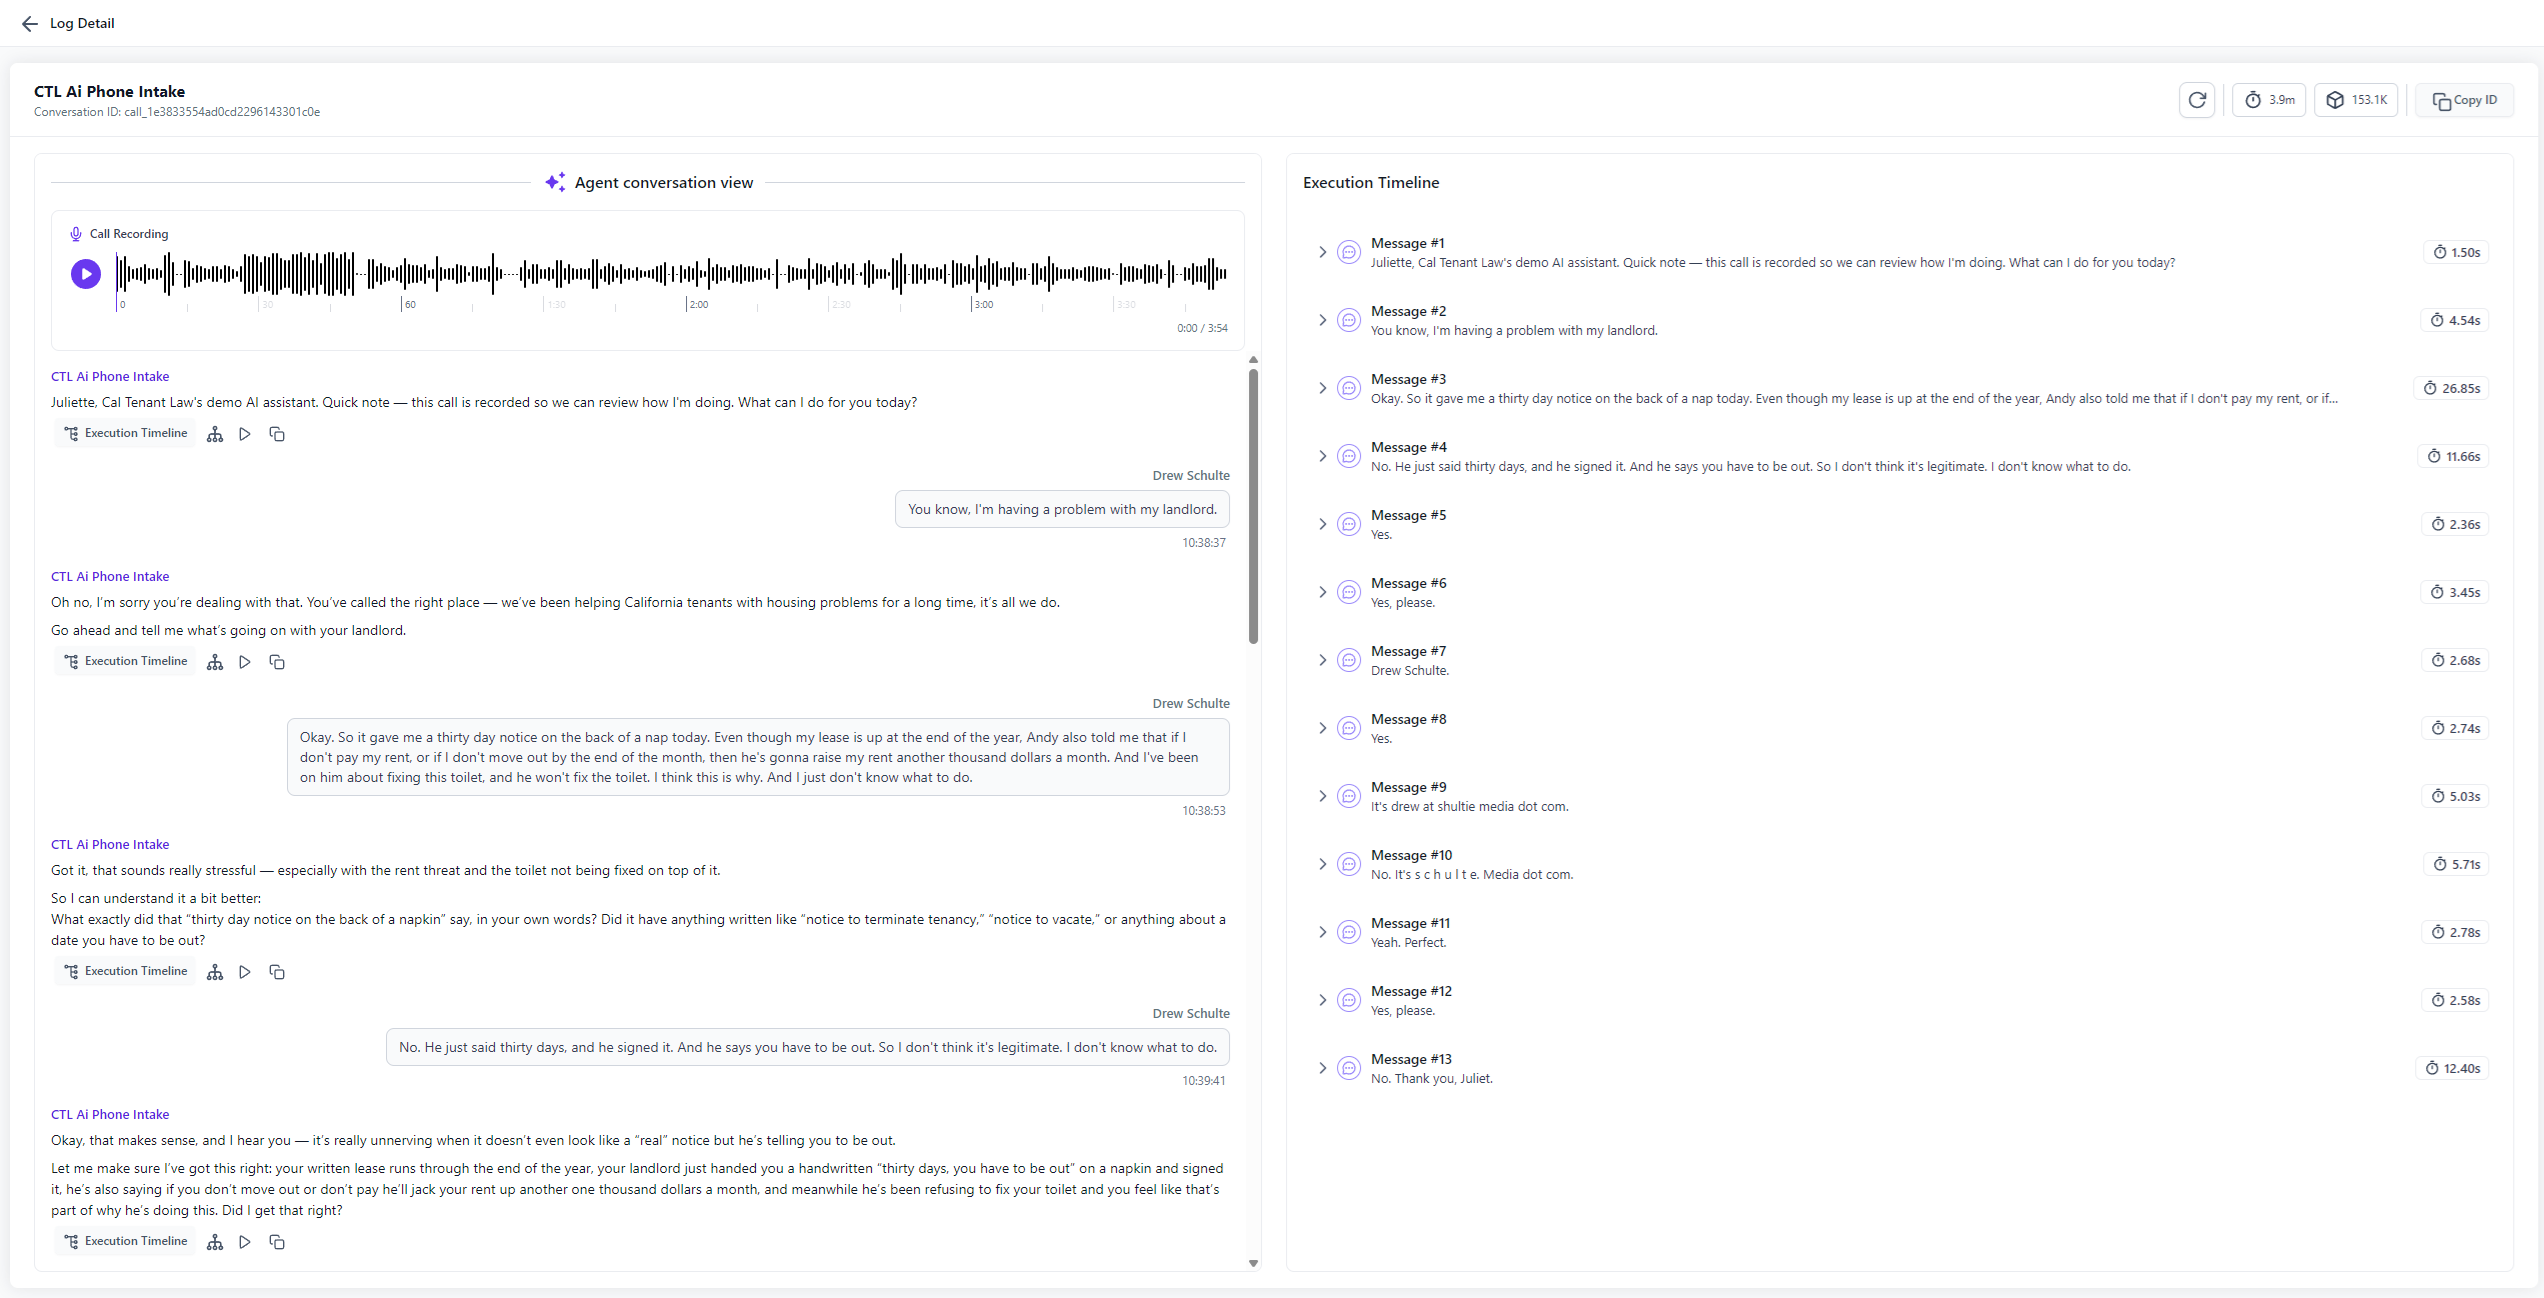The height and width of the screenshot is (1298, 2544).
Task: Click the Conversation ID text
Action: [177, 112]
